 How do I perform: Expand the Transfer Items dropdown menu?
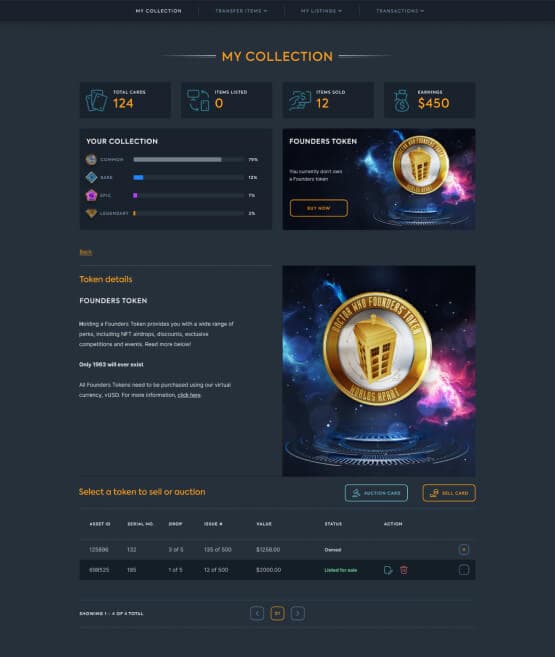pos(241,11)
